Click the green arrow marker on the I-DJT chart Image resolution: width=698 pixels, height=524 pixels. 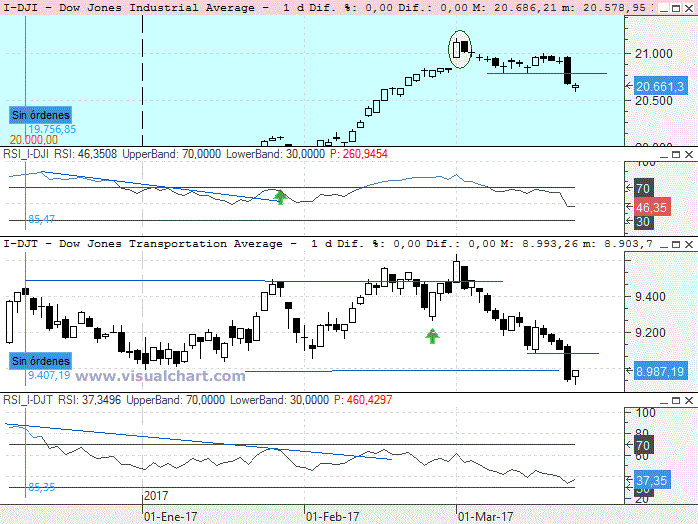(x=432, y=336)
